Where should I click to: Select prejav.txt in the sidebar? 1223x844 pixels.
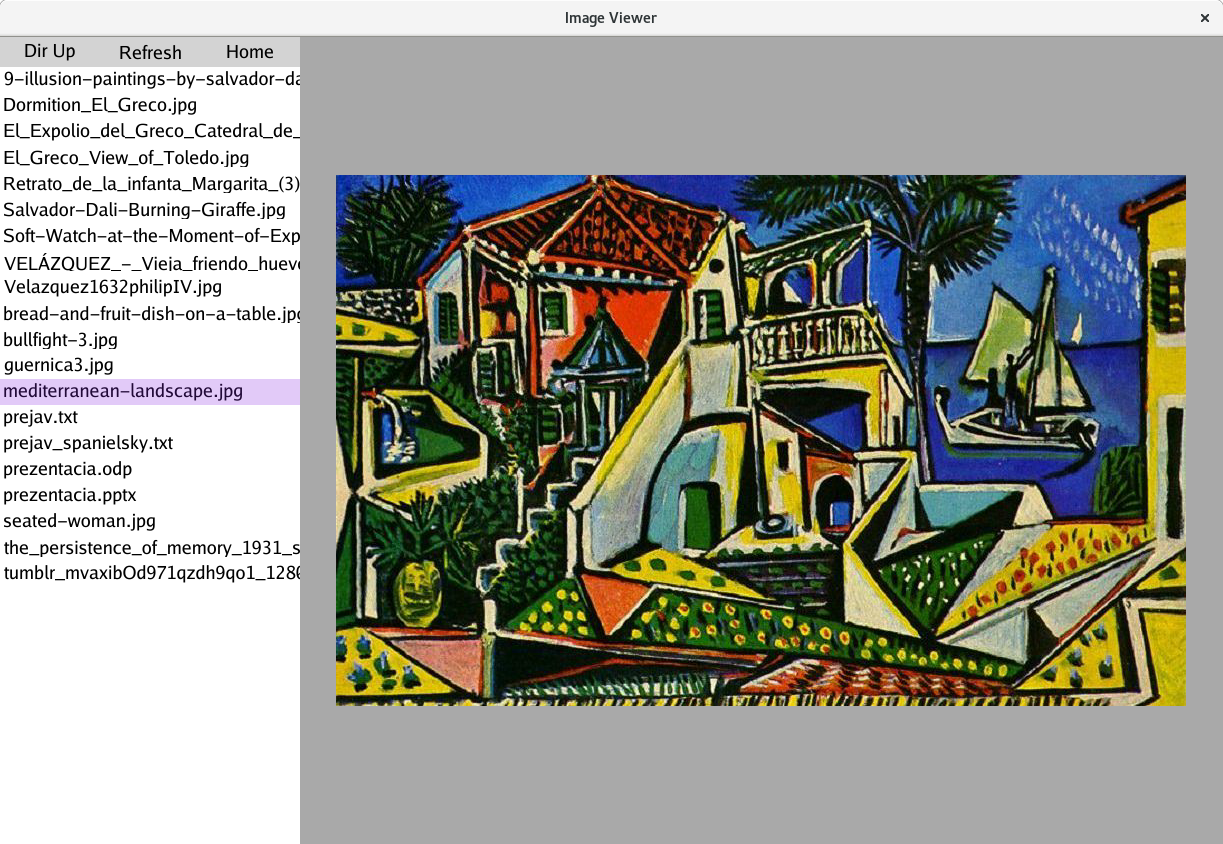point(40,417)
